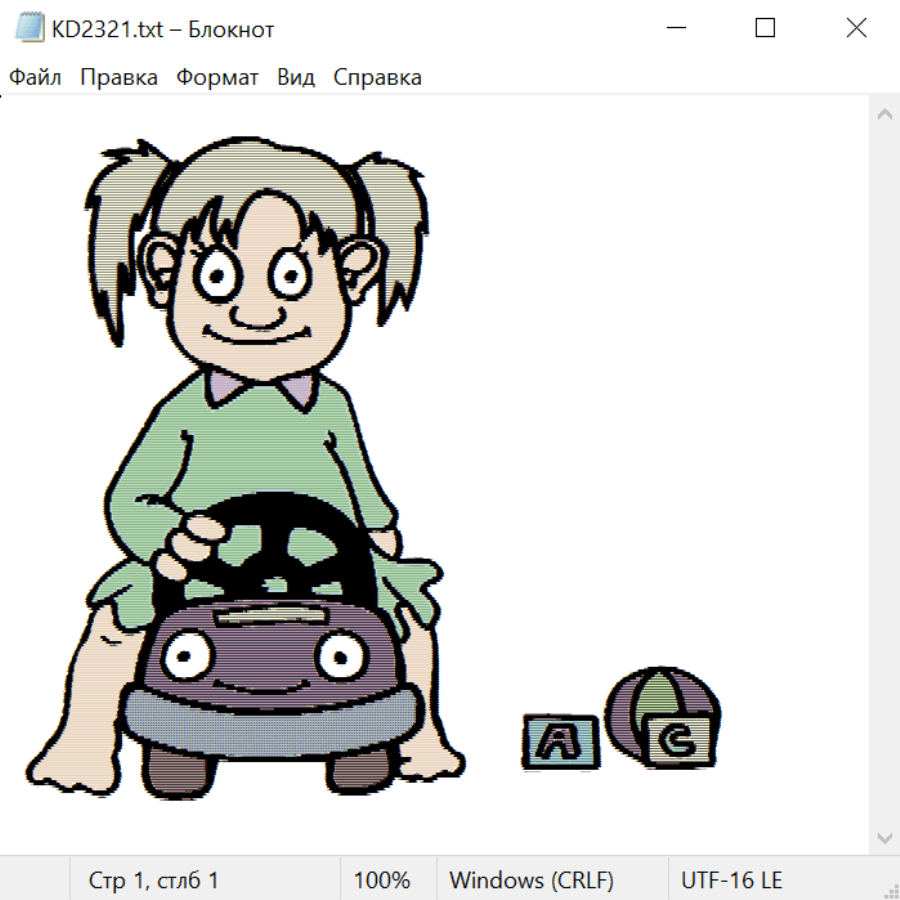Image resolution: width=900 pixels, height=900 pixels.
Task: Click the Notepad icon in the title bar
Action: pyautogui.click(x=31, y=29)
